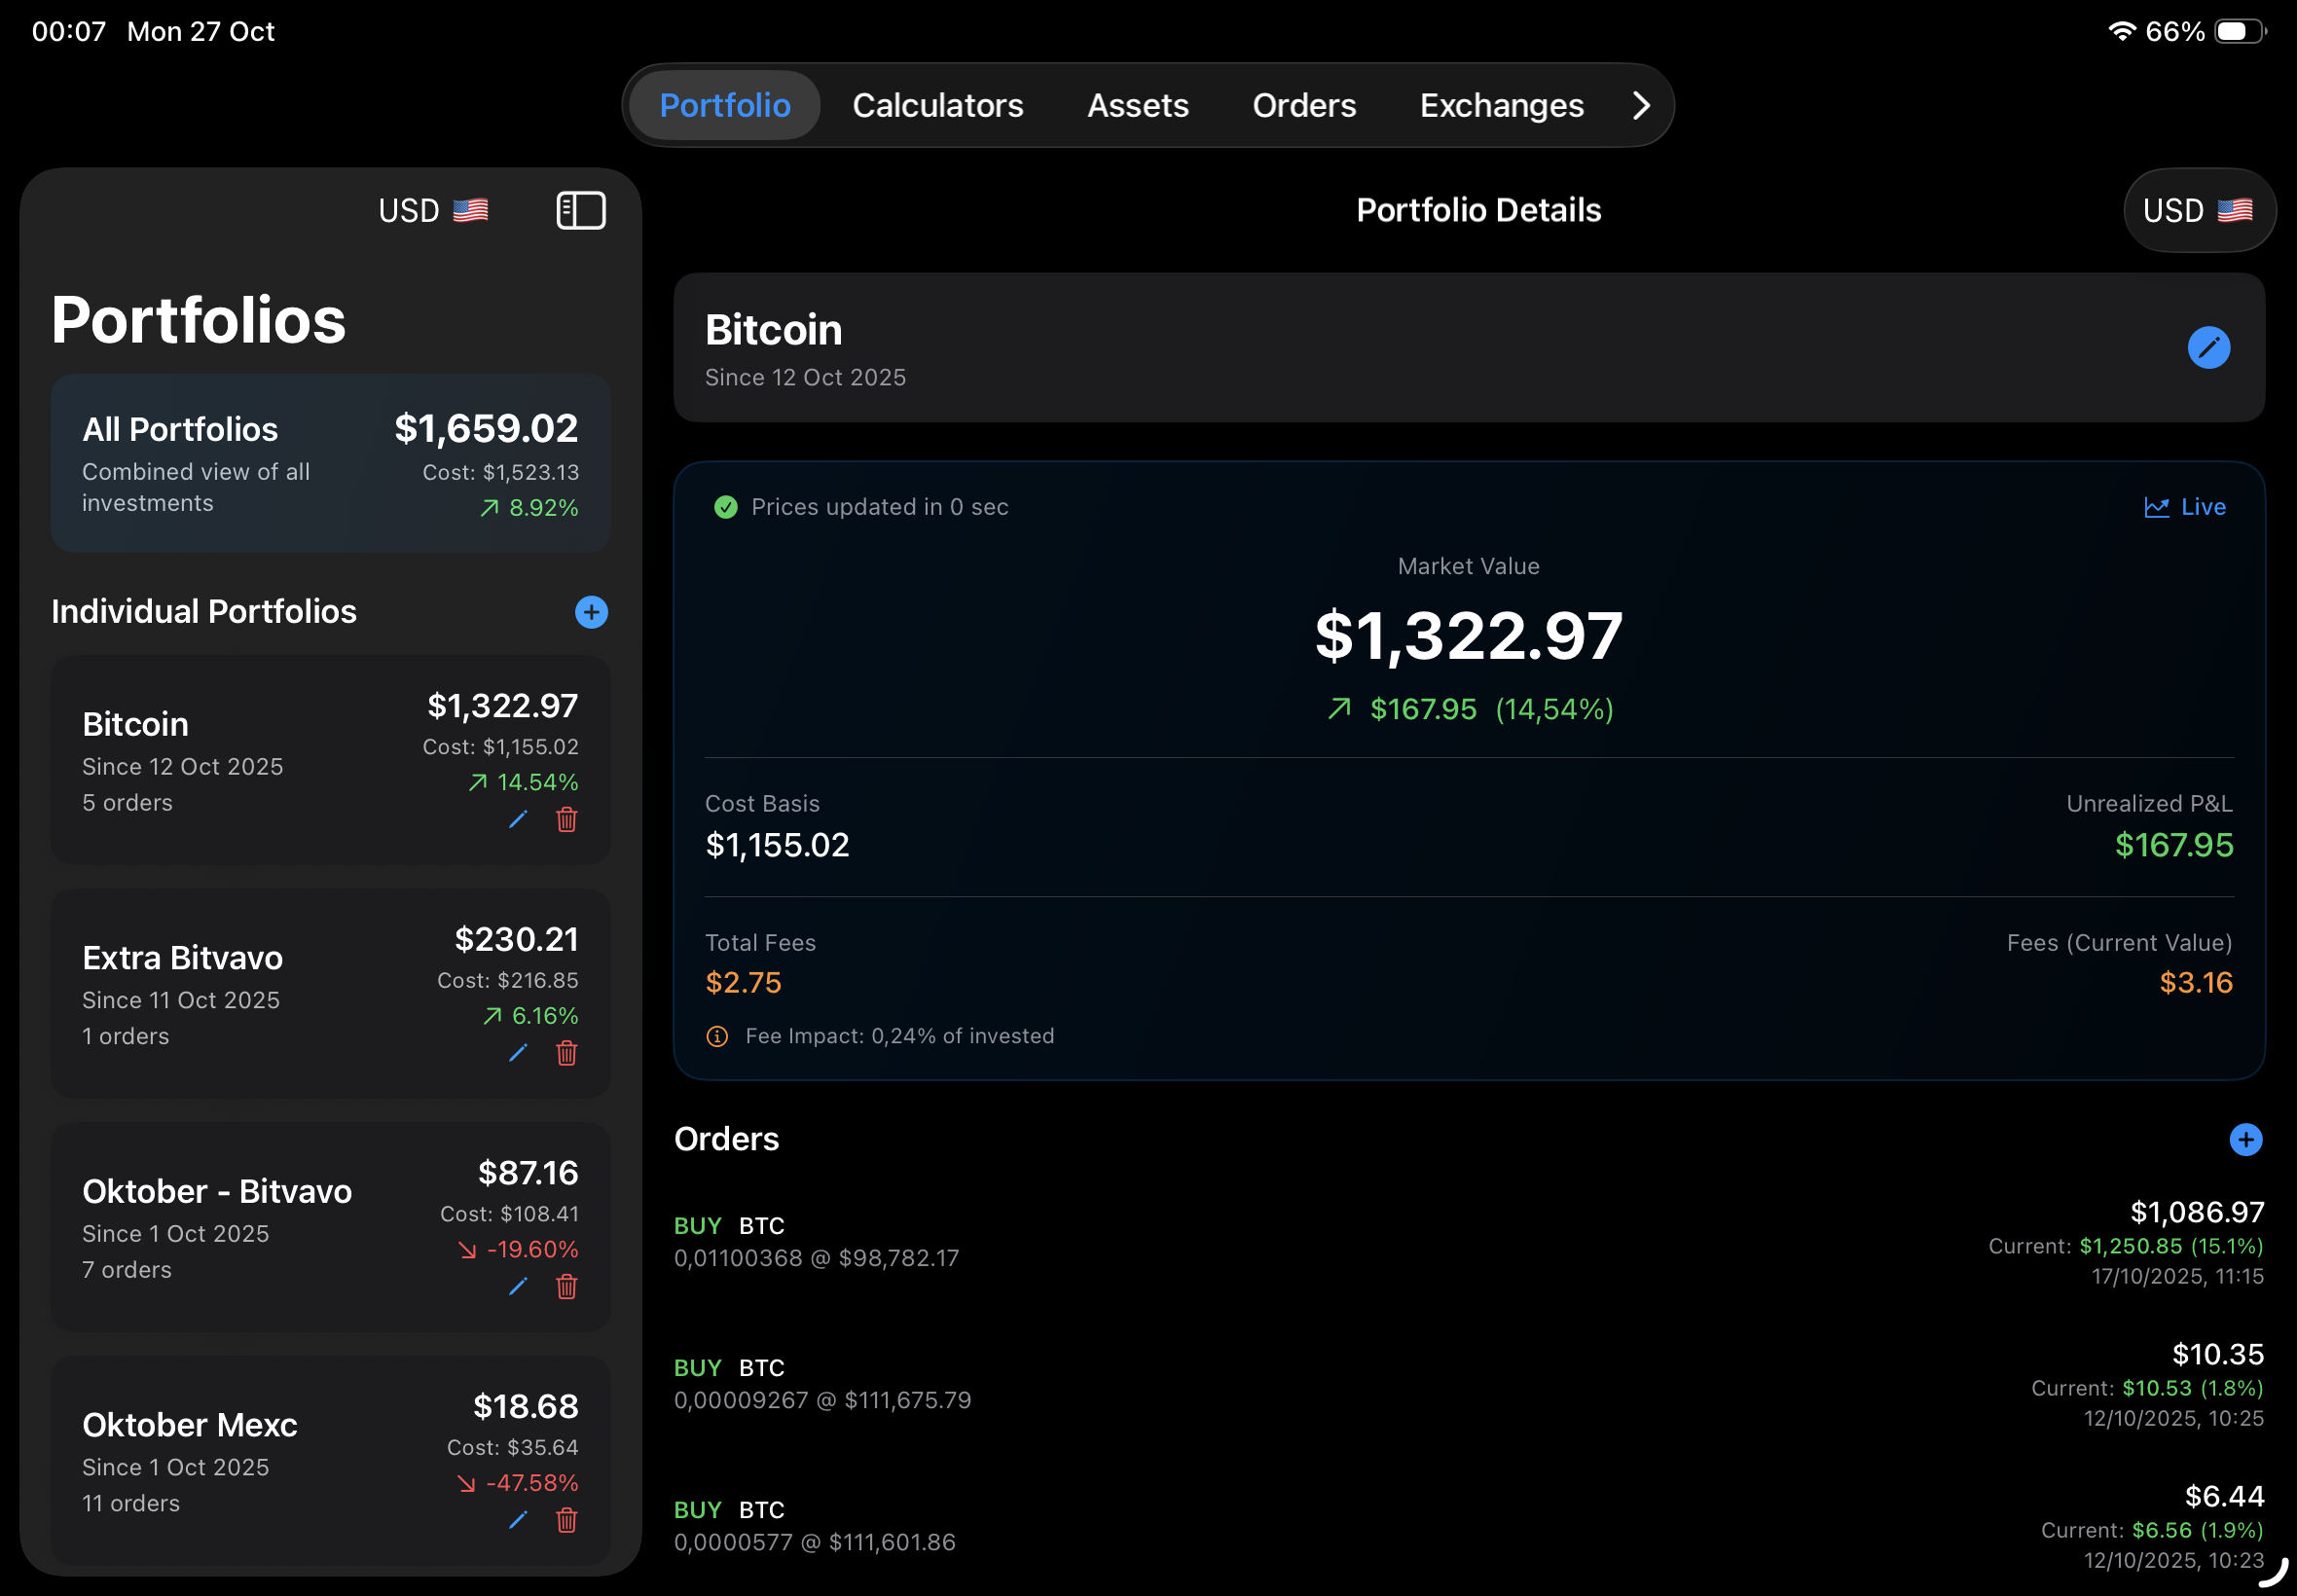Open the sidebar layout toggle
This screenshot has width=2297, height=1596.
(x=580, y=210)
